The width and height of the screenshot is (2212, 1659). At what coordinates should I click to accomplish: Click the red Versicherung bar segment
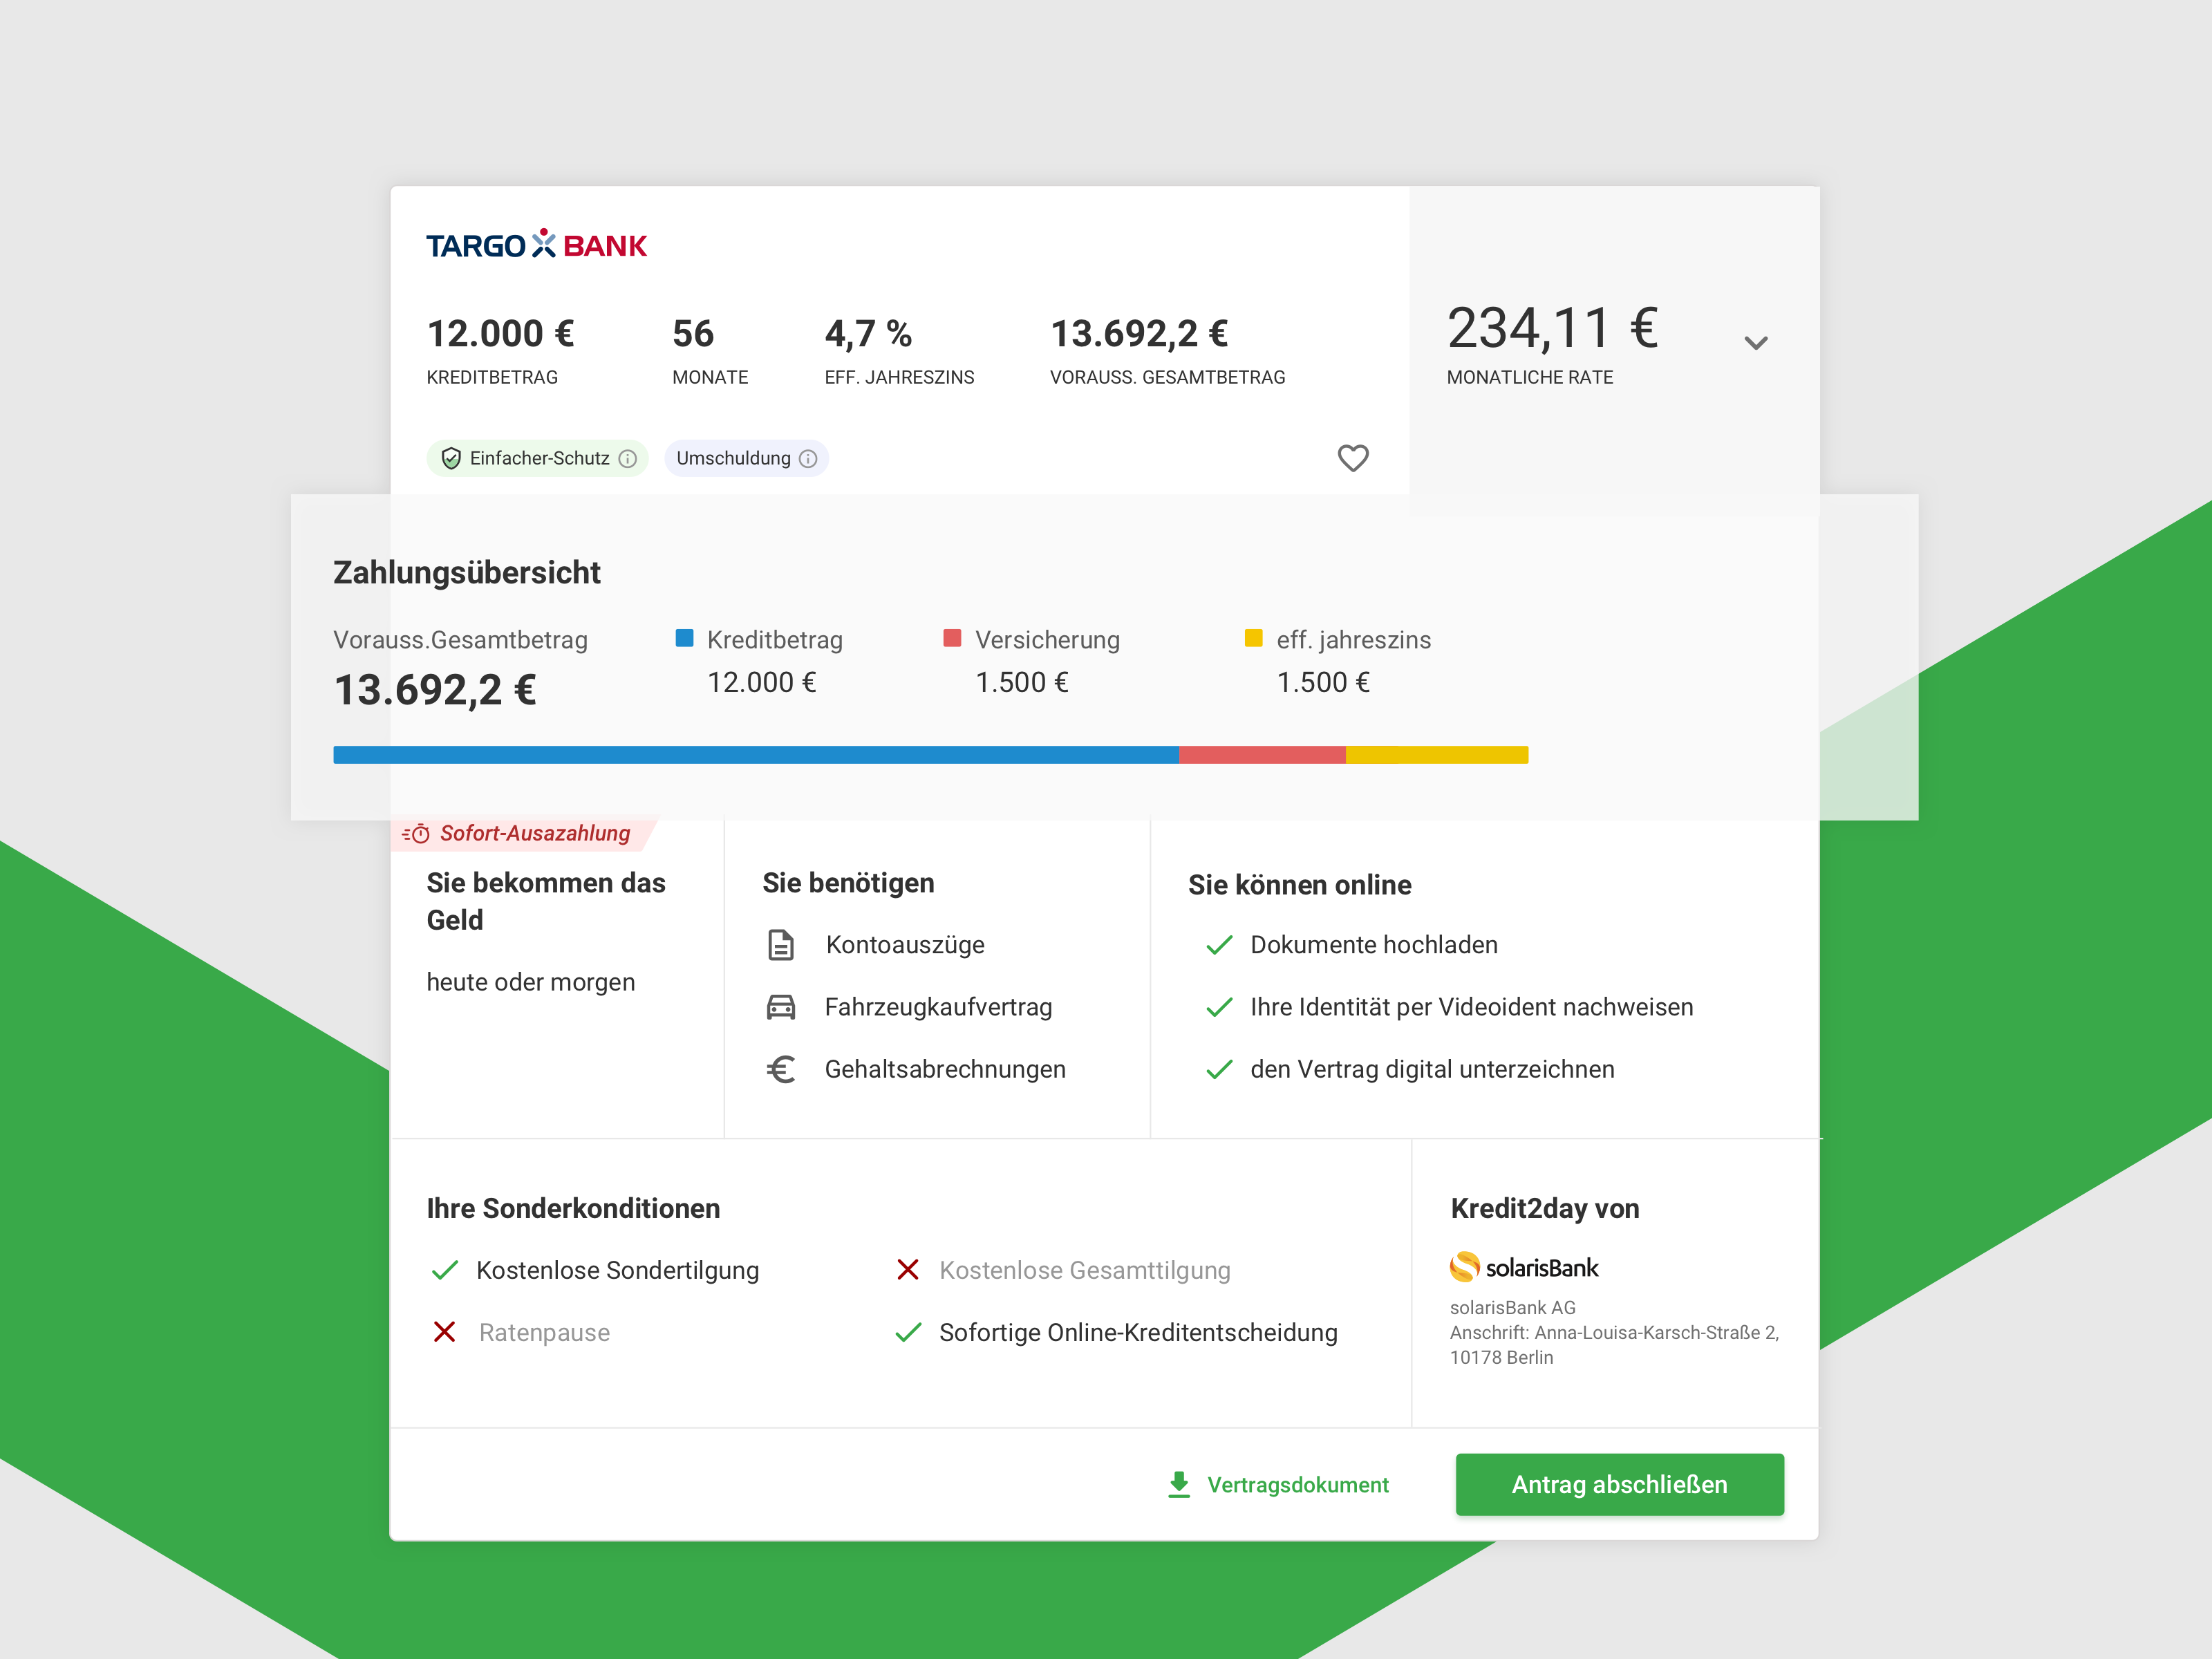click(x=1262, y=755)
